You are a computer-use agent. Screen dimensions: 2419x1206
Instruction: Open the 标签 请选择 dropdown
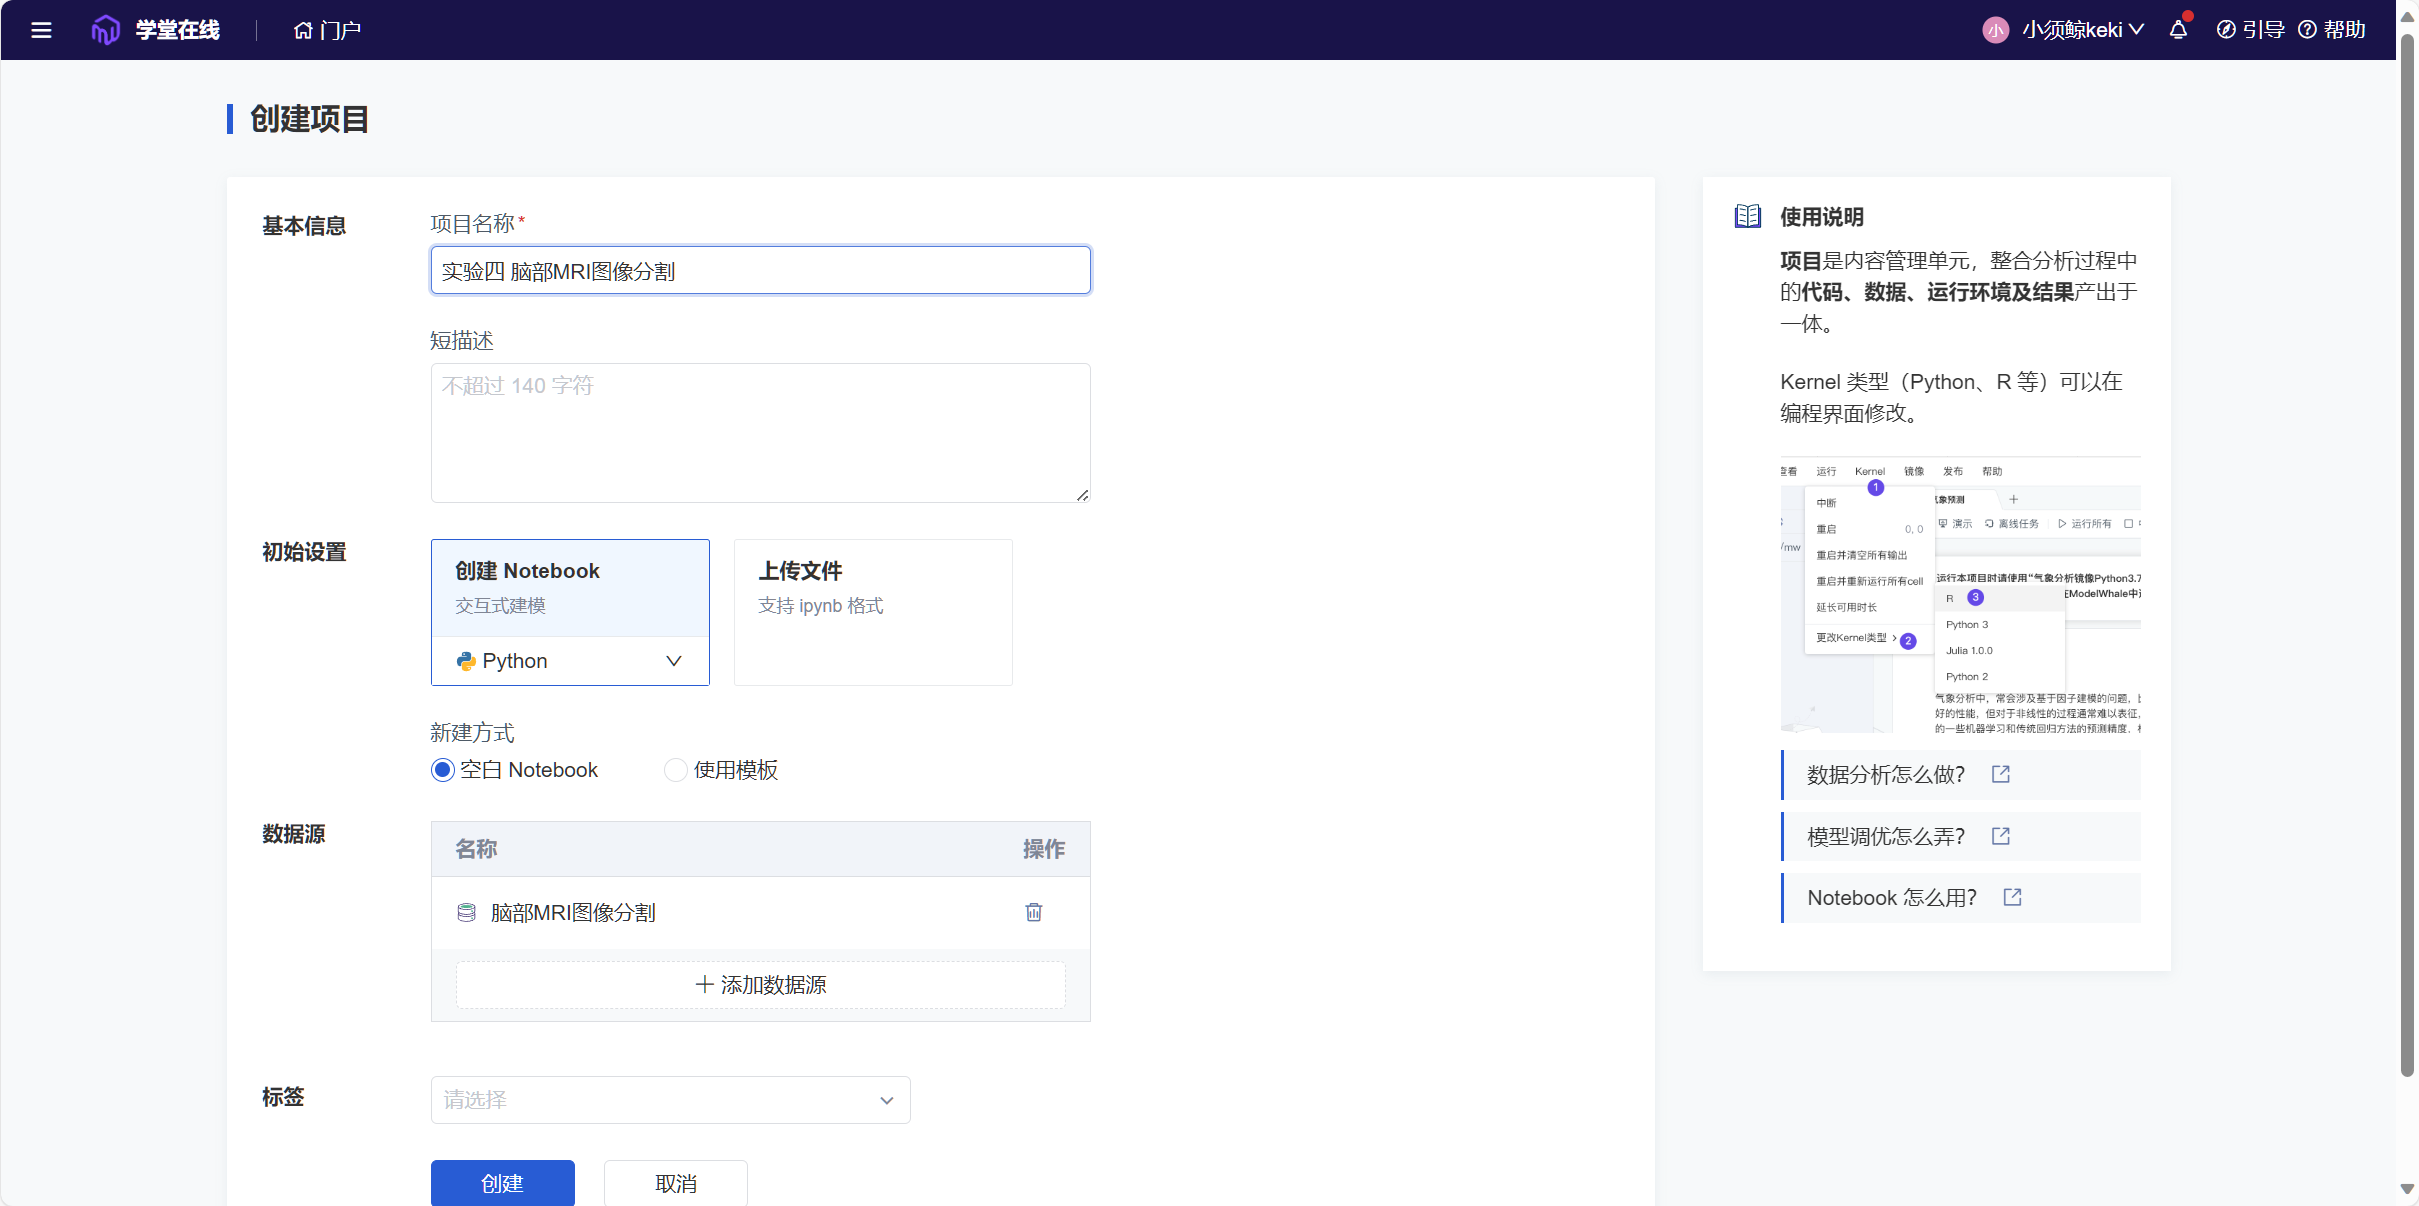pyautogui.click(x=670, y=1100)
